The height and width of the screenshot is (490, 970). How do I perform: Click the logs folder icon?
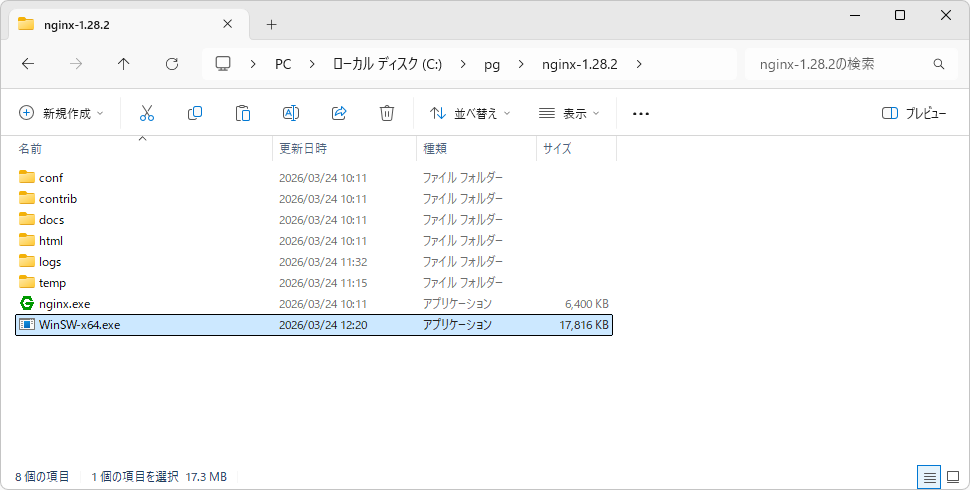point(27,261)
